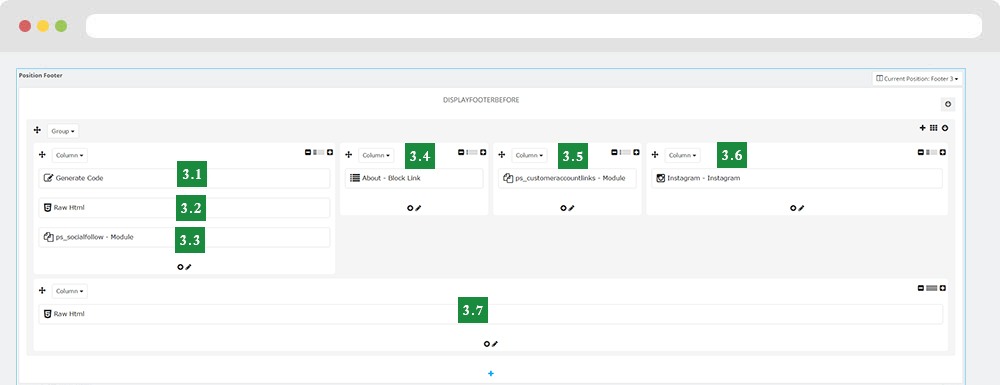Click the pencil icon below the Instagram widget
1000x385 pixels.
[x=801, y=208]
